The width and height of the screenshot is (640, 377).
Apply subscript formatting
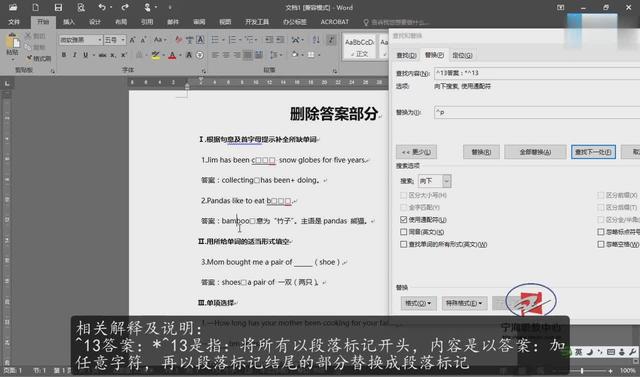tap(113, 55)
